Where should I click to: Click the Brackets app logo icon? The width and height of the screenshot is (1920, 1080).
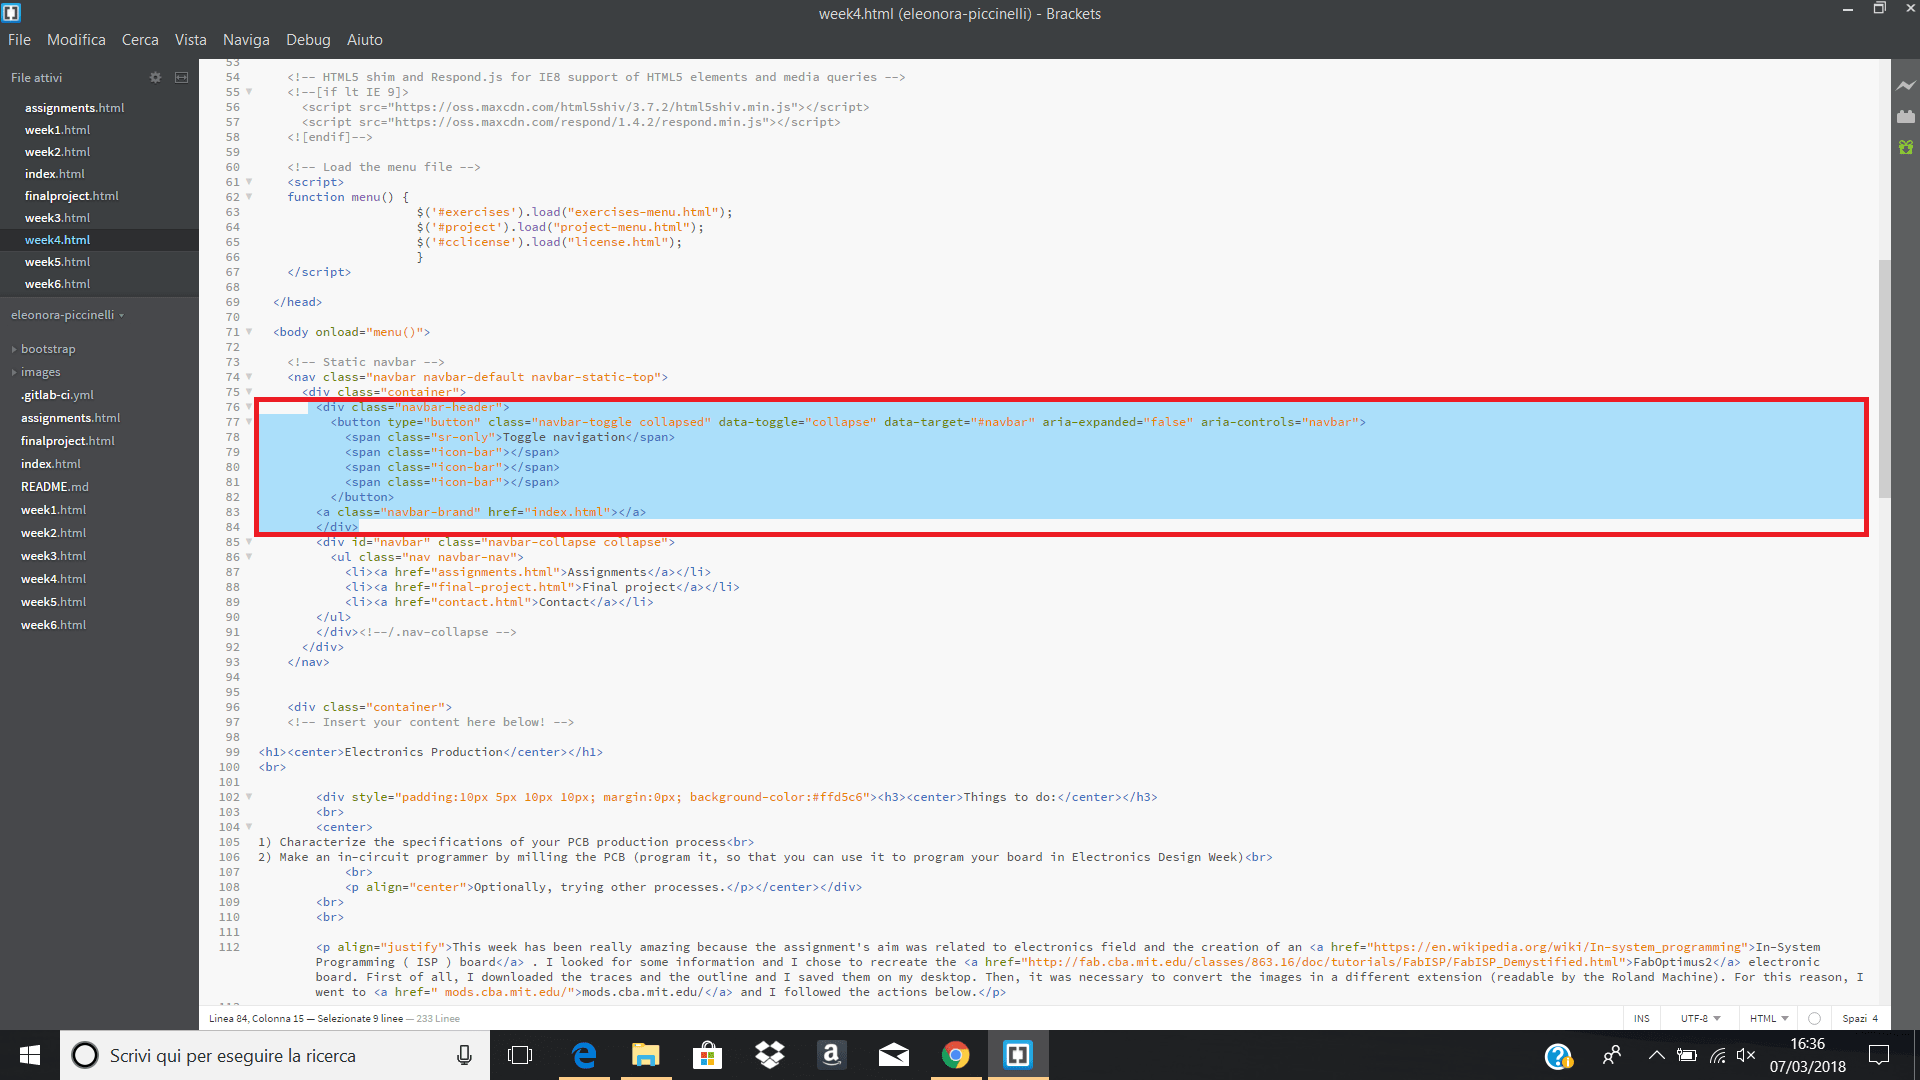click(12, 13)
